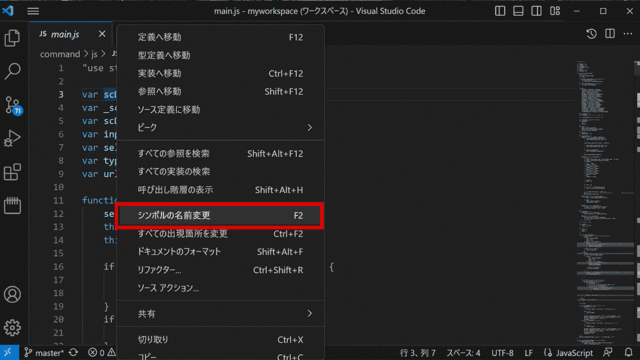Click the remote window indicator in status bar
The height and width of the screenshot is (360, 640).
coord(8,353)
